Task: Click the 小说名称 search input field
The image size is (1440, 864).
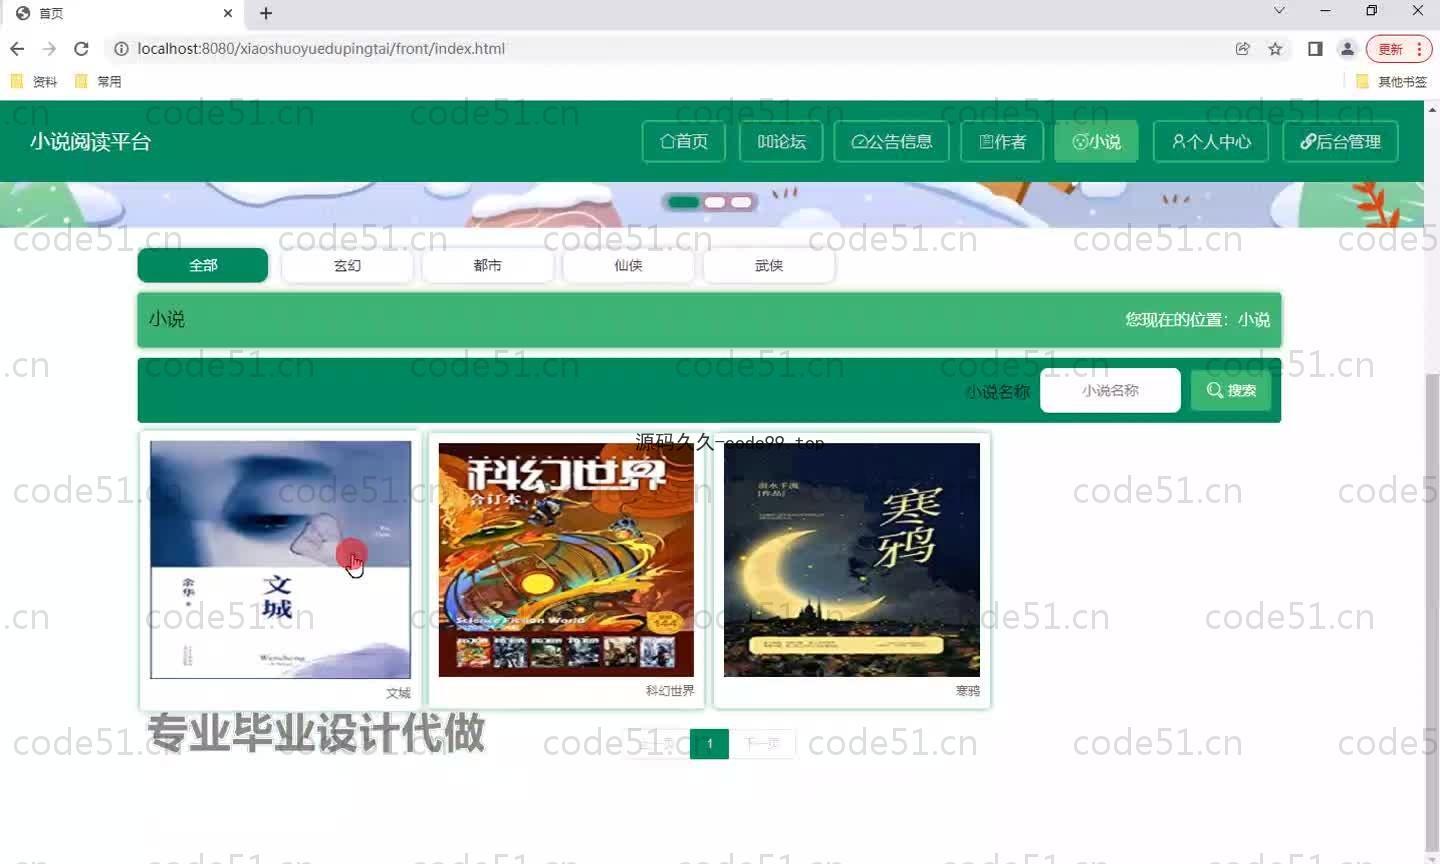Action: point(1110,390)
